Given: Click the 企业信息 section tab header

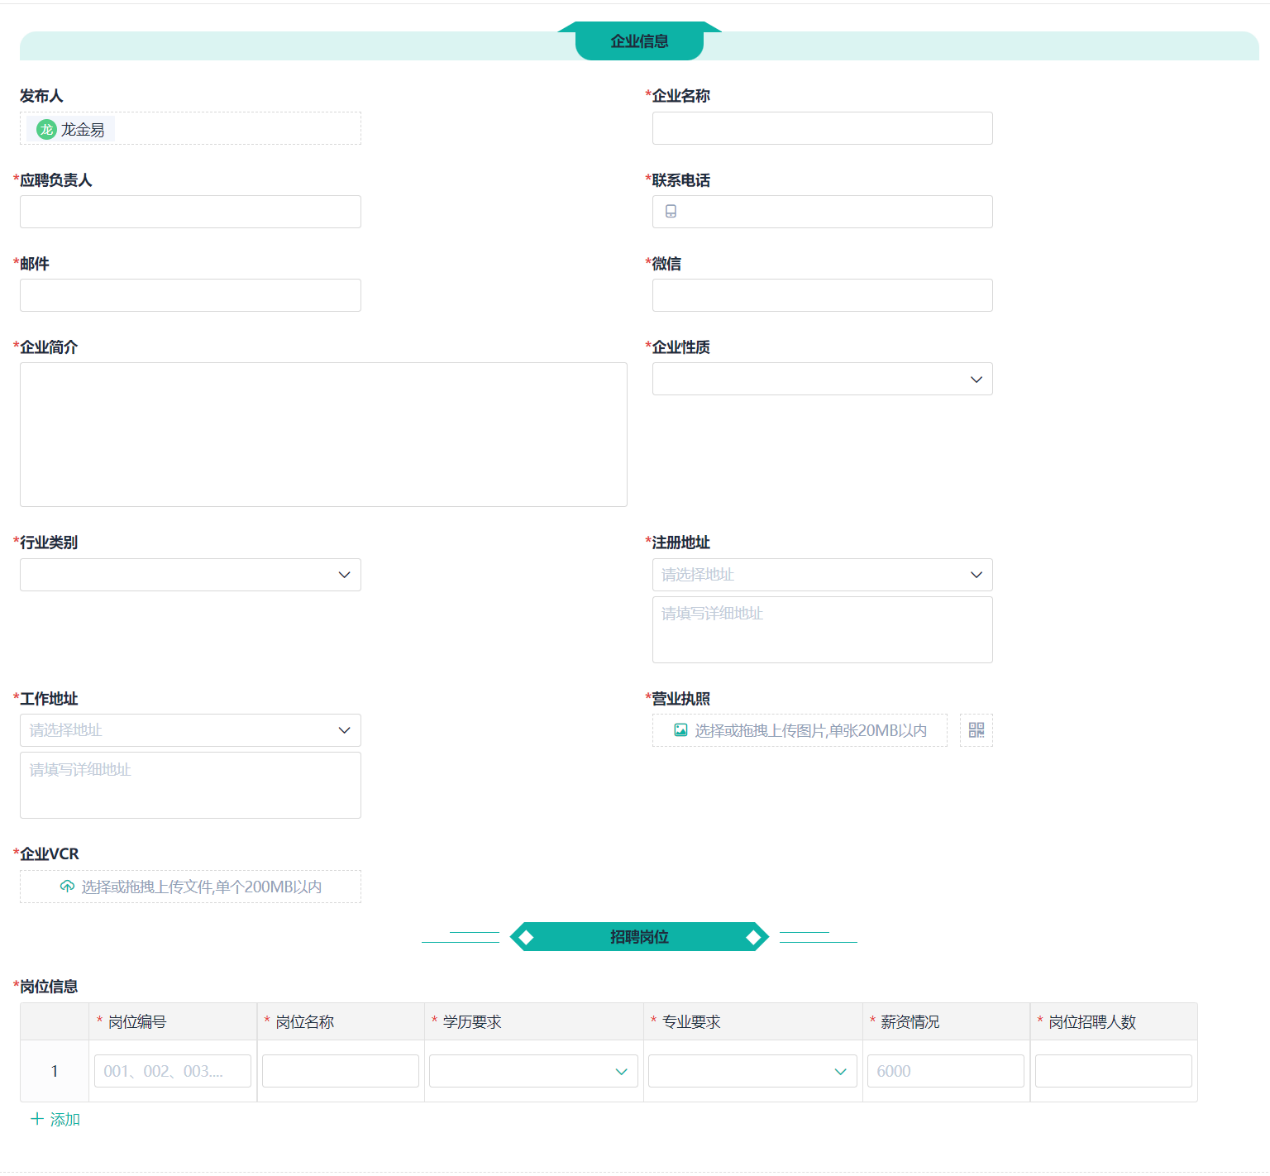Looking at the screenshot, I should click(639, 41).
